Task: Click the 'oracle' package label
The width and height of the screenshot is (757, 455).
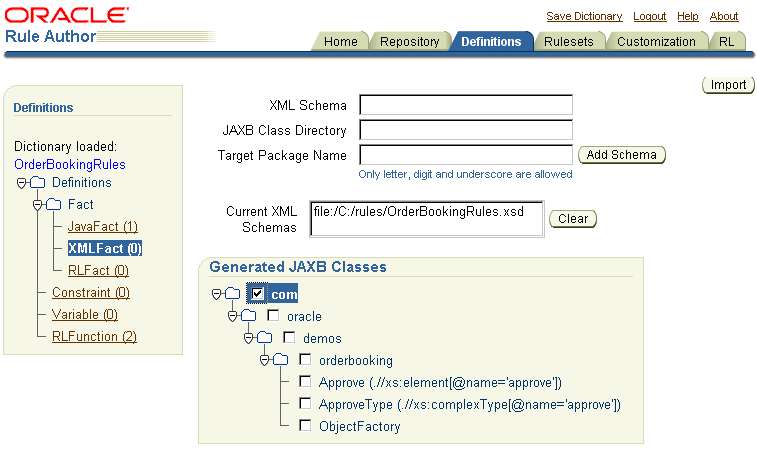Action: point(304,316)
